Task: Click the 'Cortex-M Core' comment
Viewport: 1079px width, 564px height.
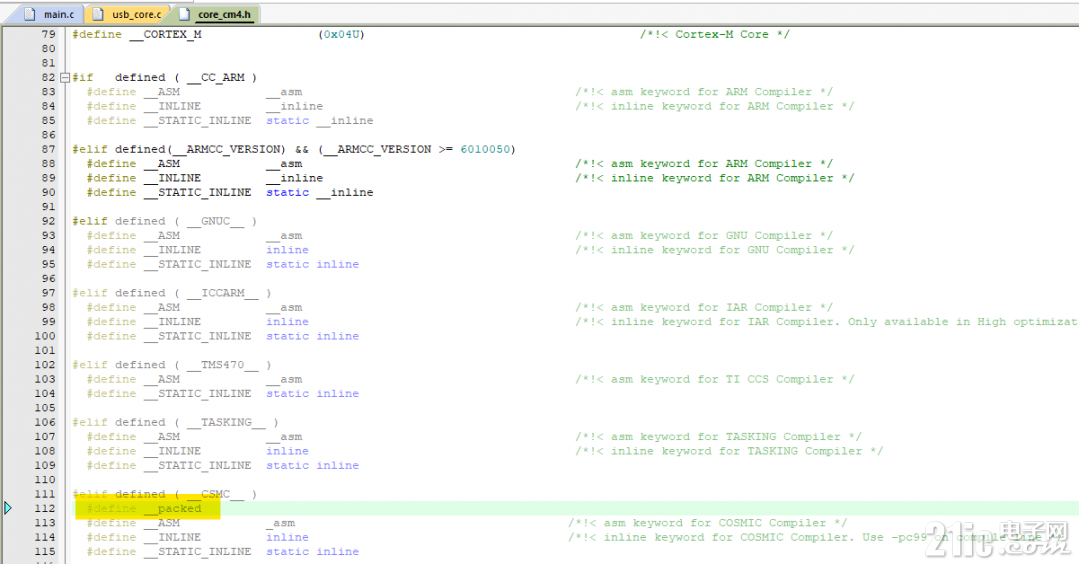Action: click(x=714, y=34)
